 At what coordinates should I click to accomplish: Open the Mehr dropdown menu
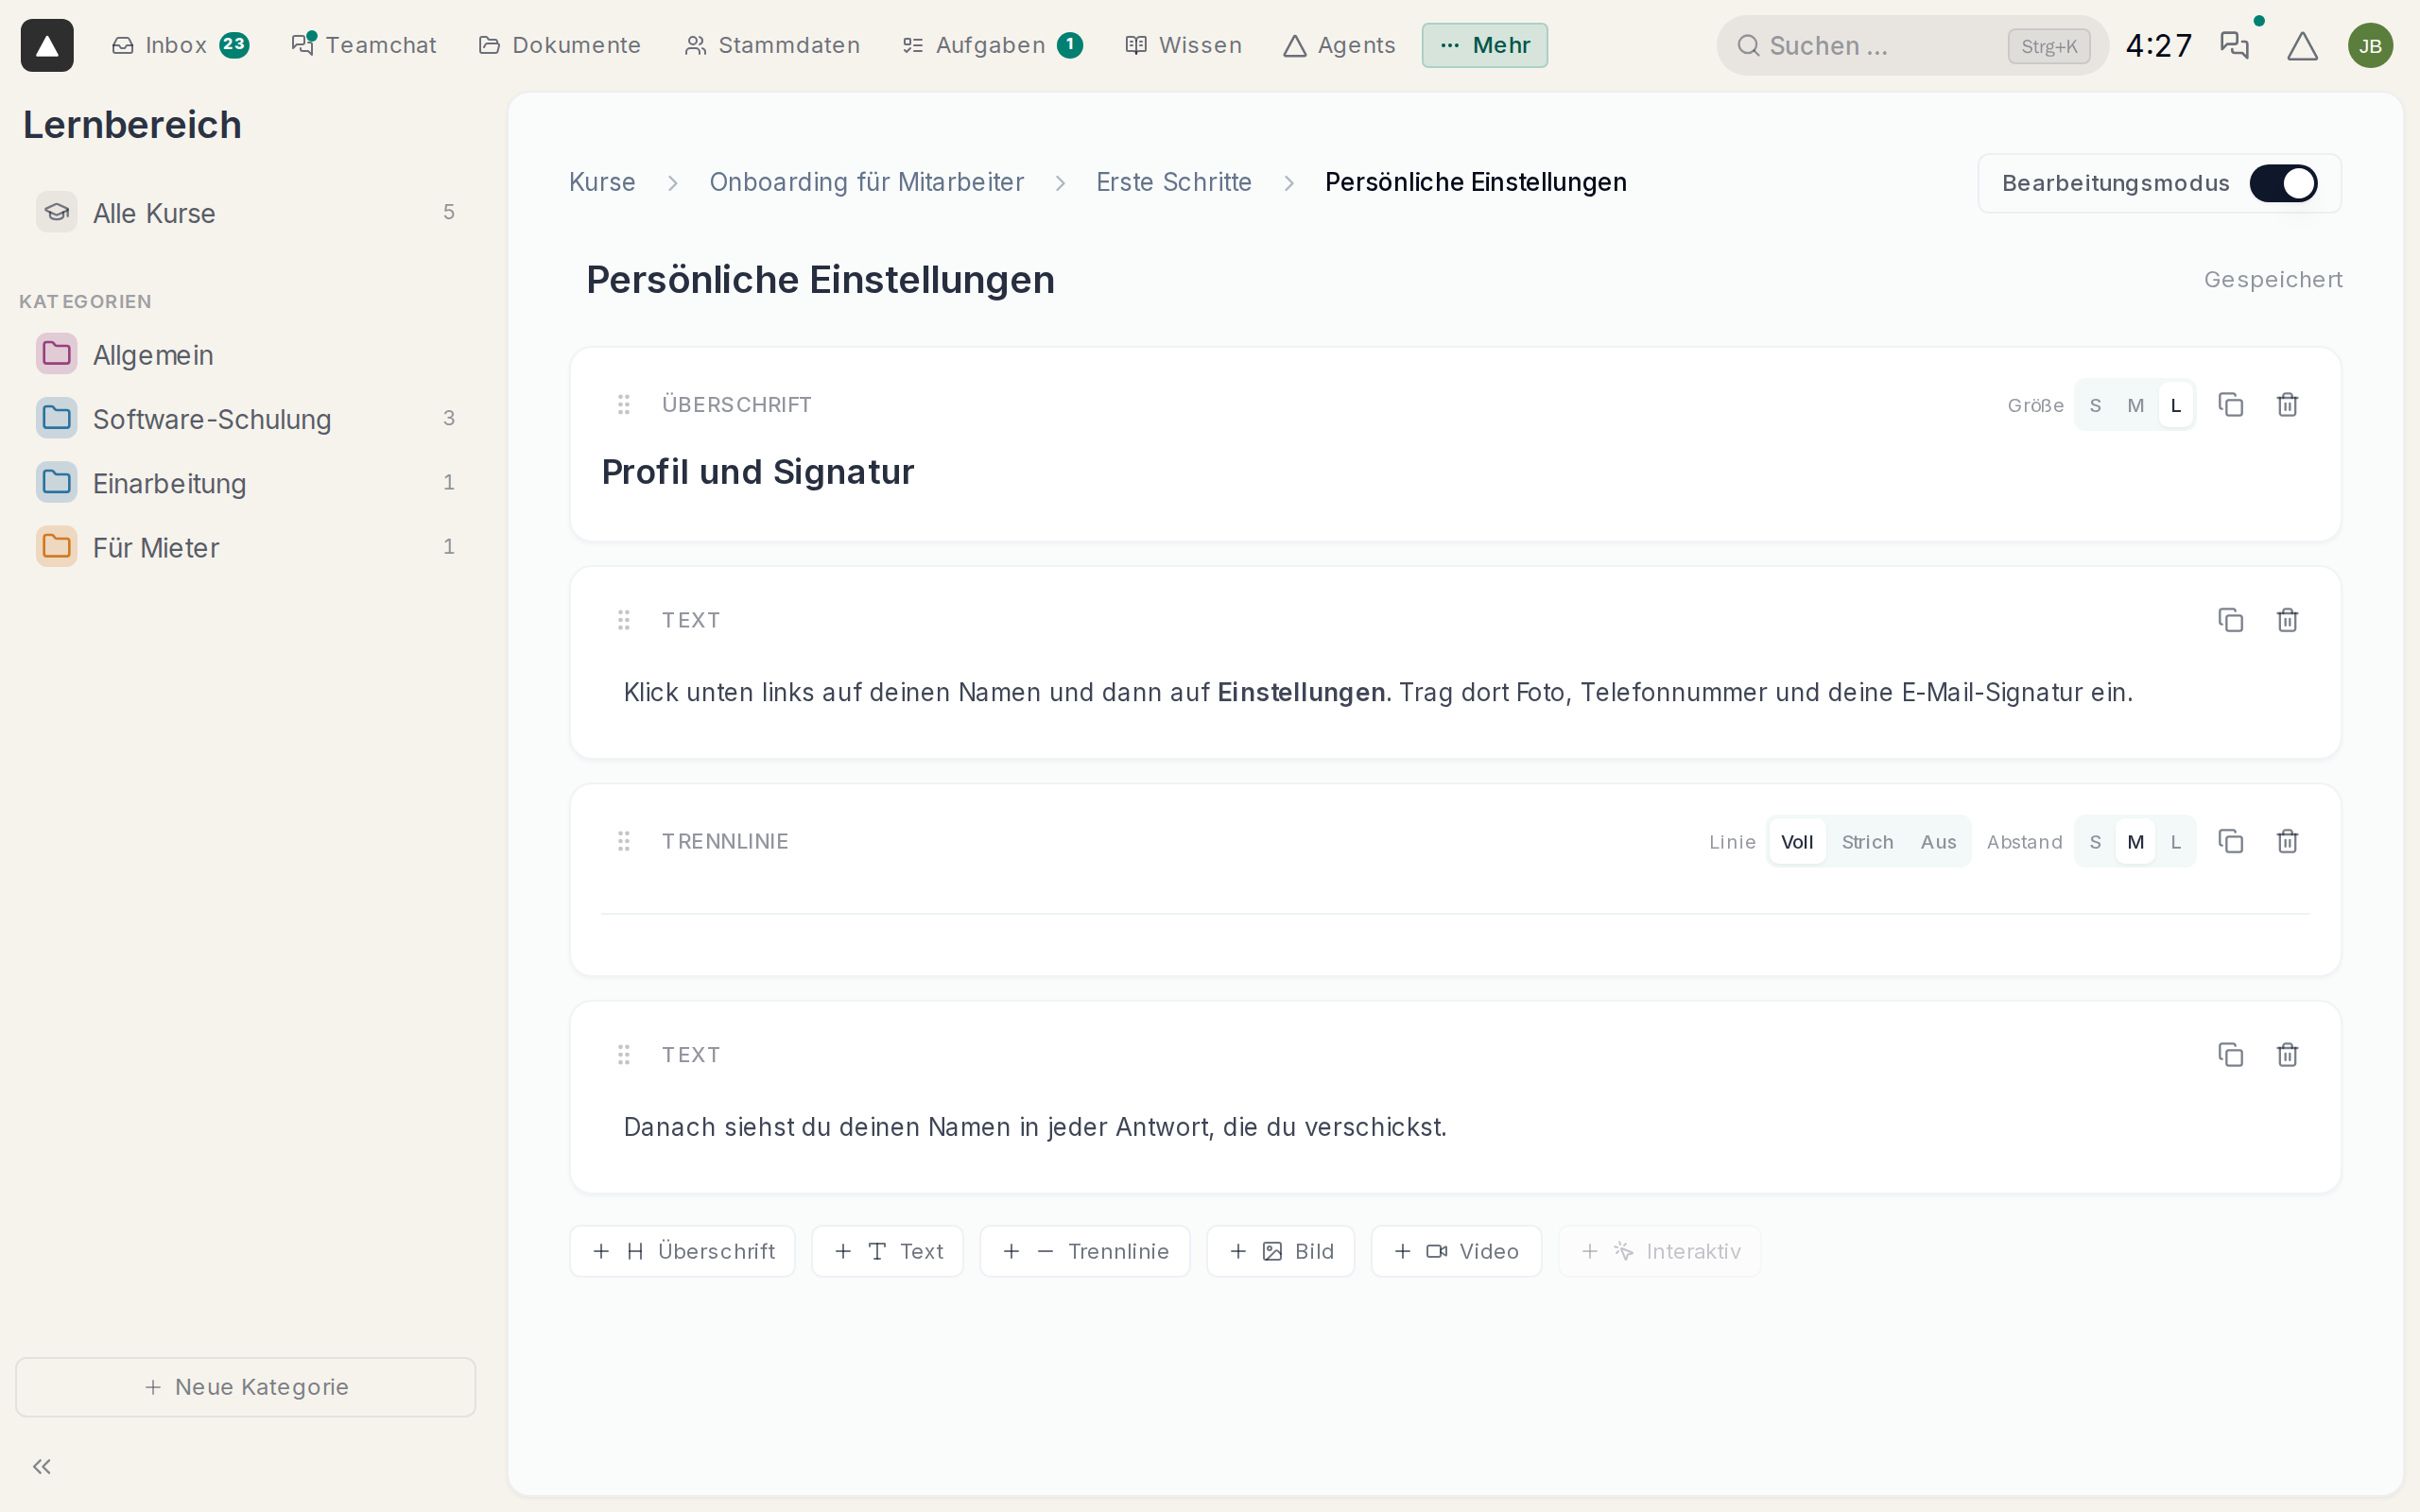[1484, 45]
